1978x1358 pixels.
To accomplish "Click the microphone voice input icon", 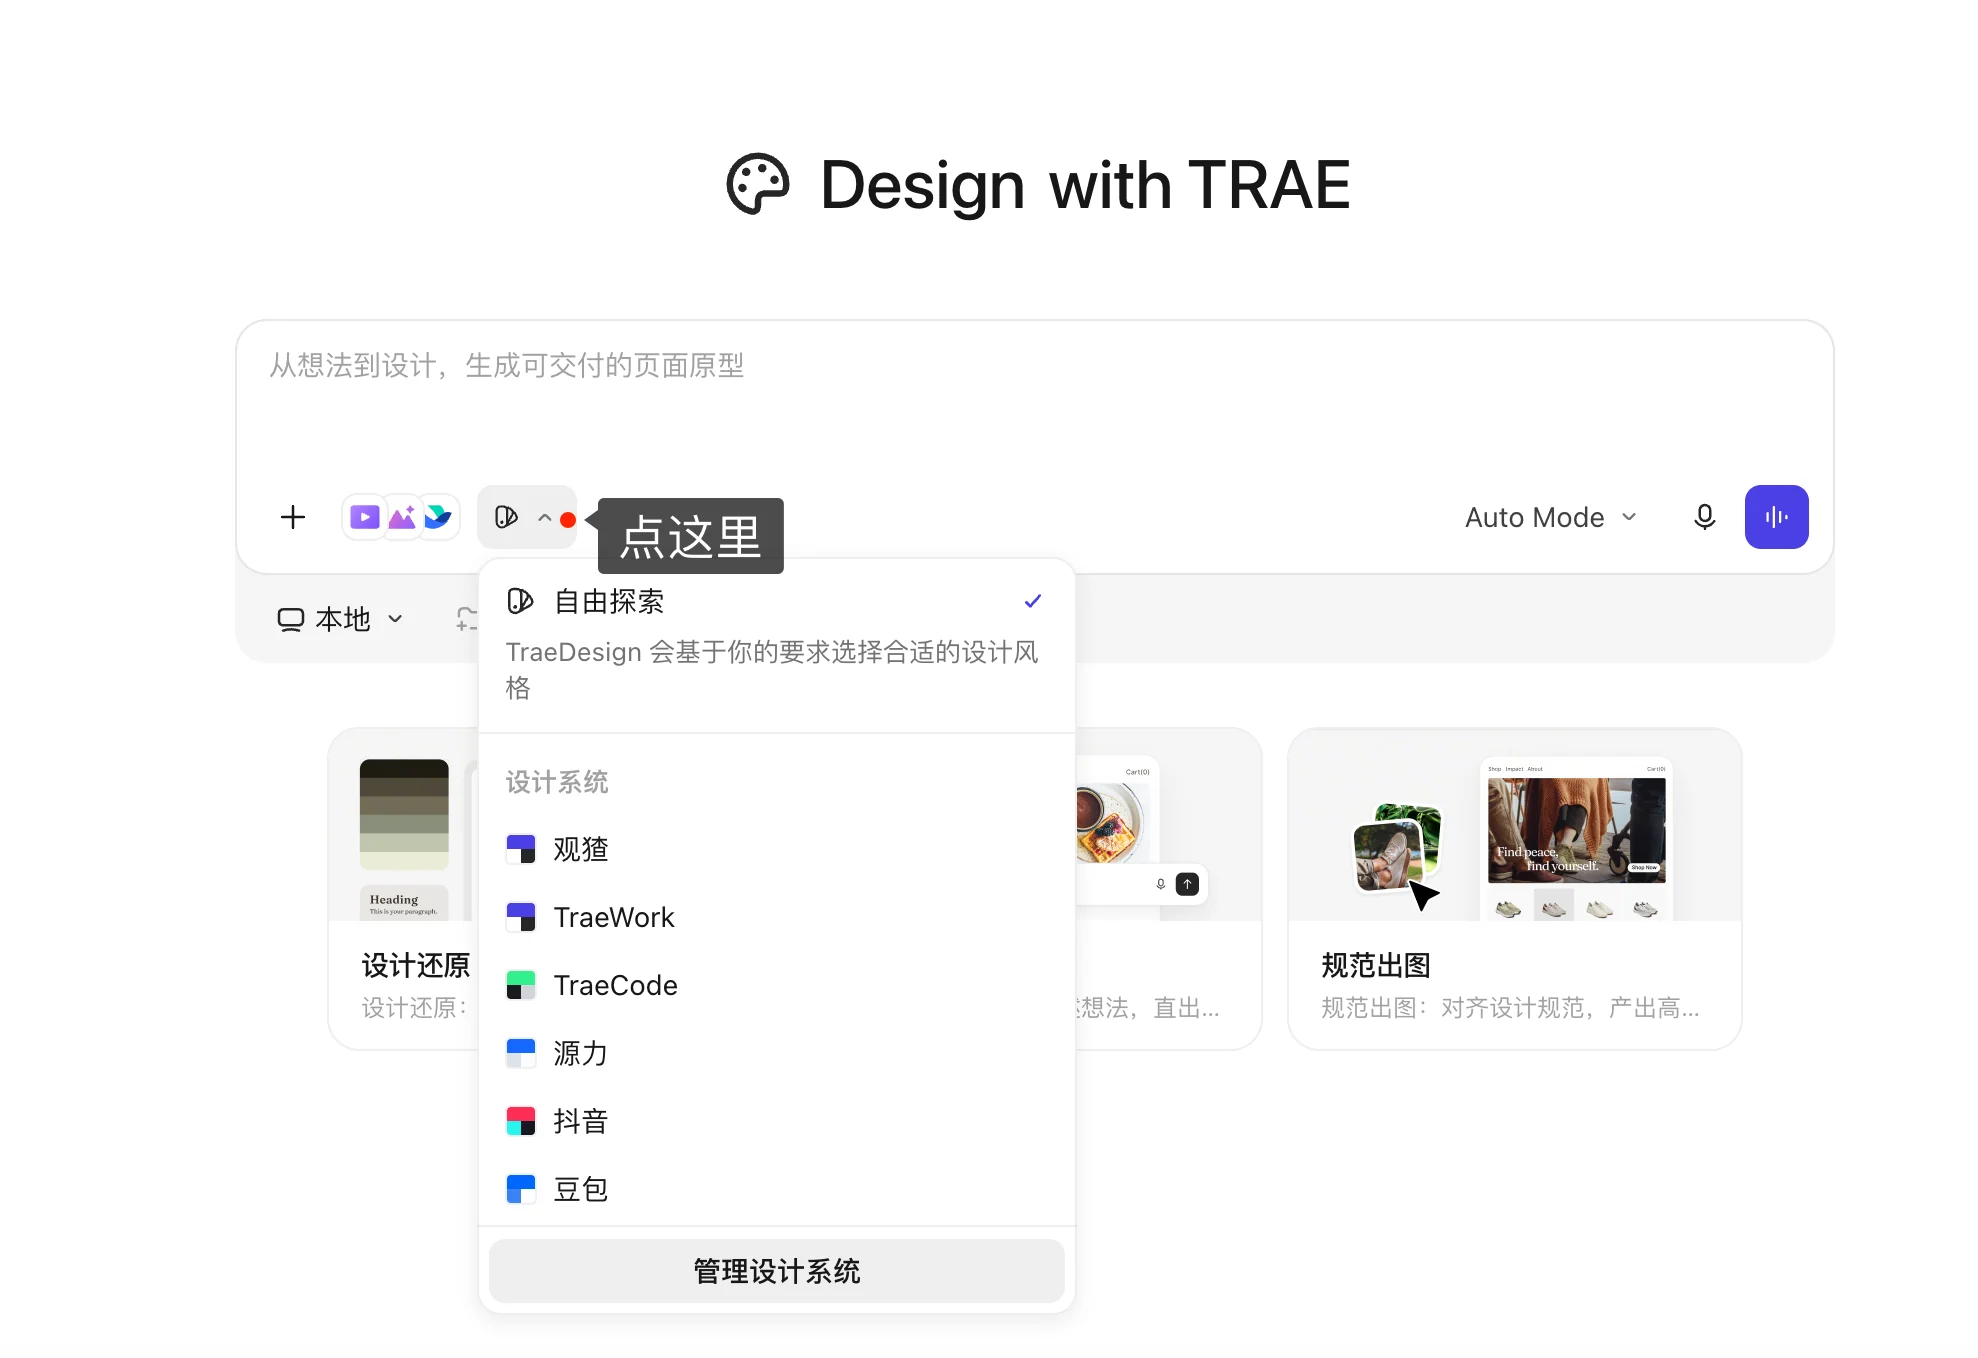I will point(1705,517).
